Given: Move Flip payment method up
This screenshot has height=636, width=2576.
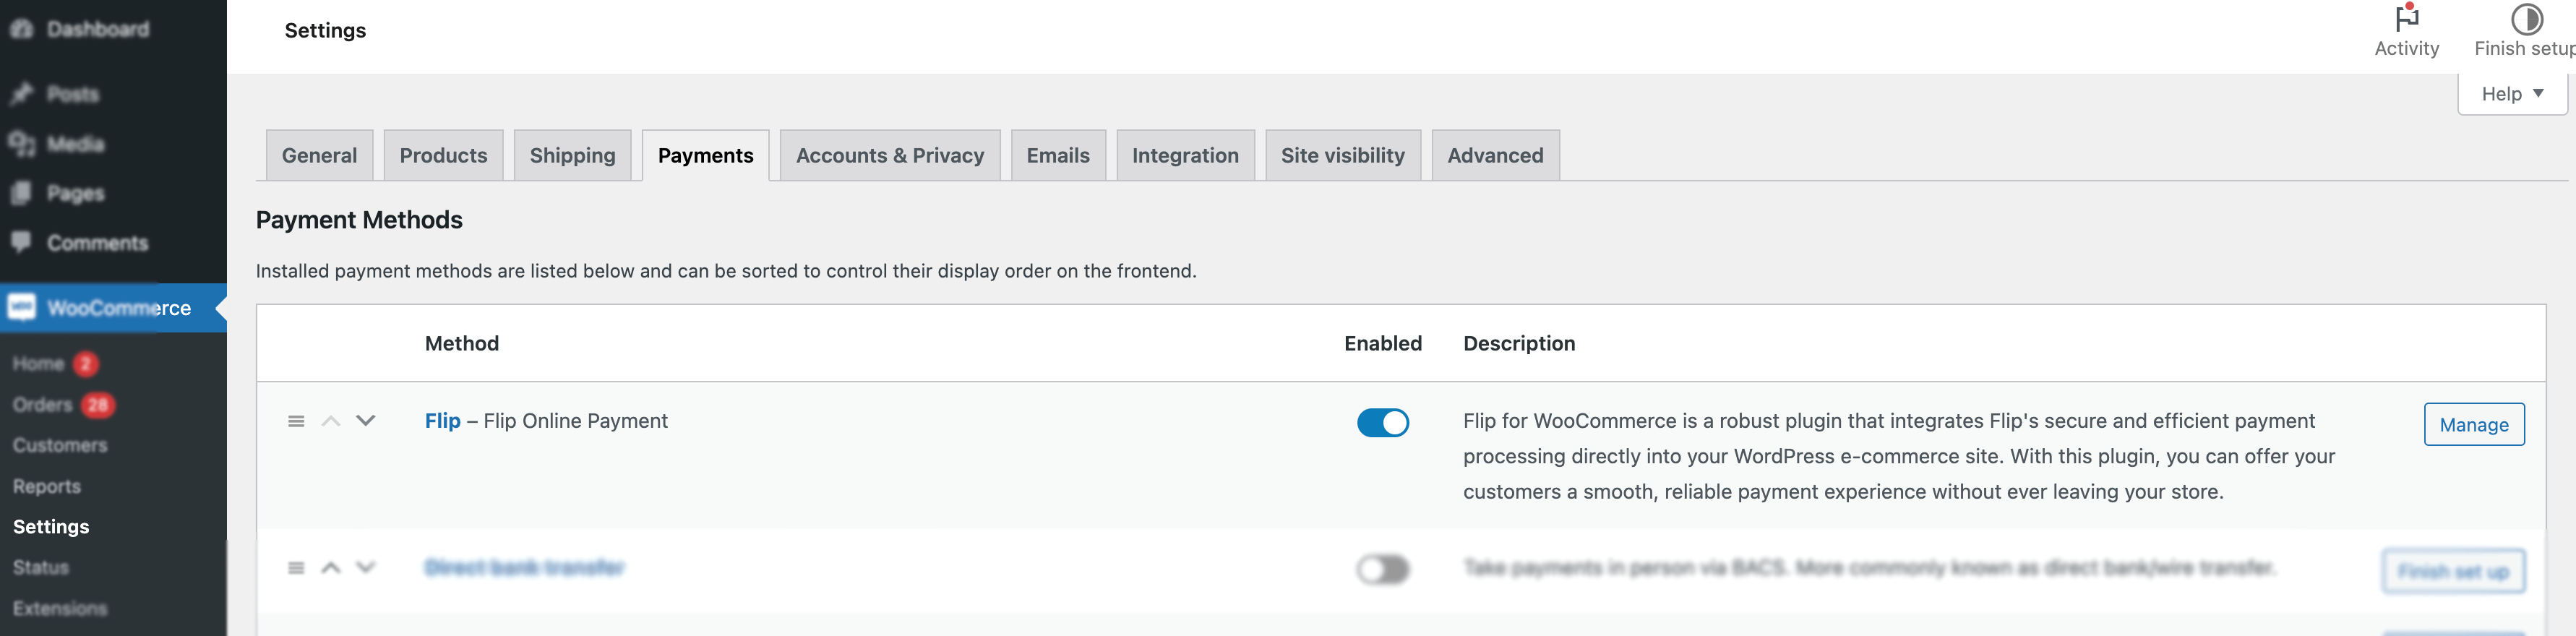Looking at the screenshot, I should pos(331,421).
